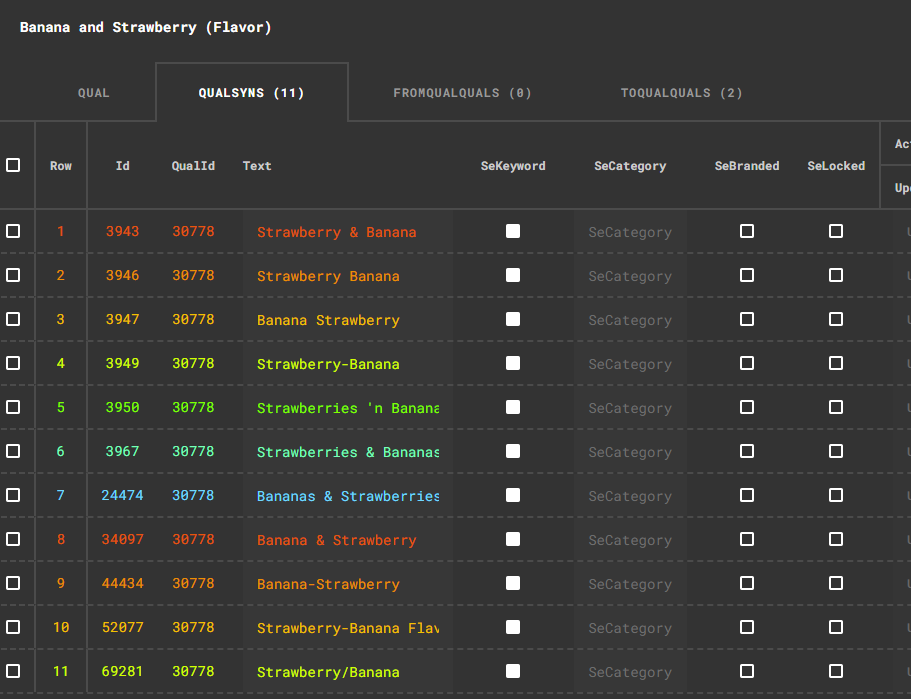The width and height of the screenshot is (911, 699).
Task: Edit text field 'Strawberry Banana'
Action: pos(348,276)
